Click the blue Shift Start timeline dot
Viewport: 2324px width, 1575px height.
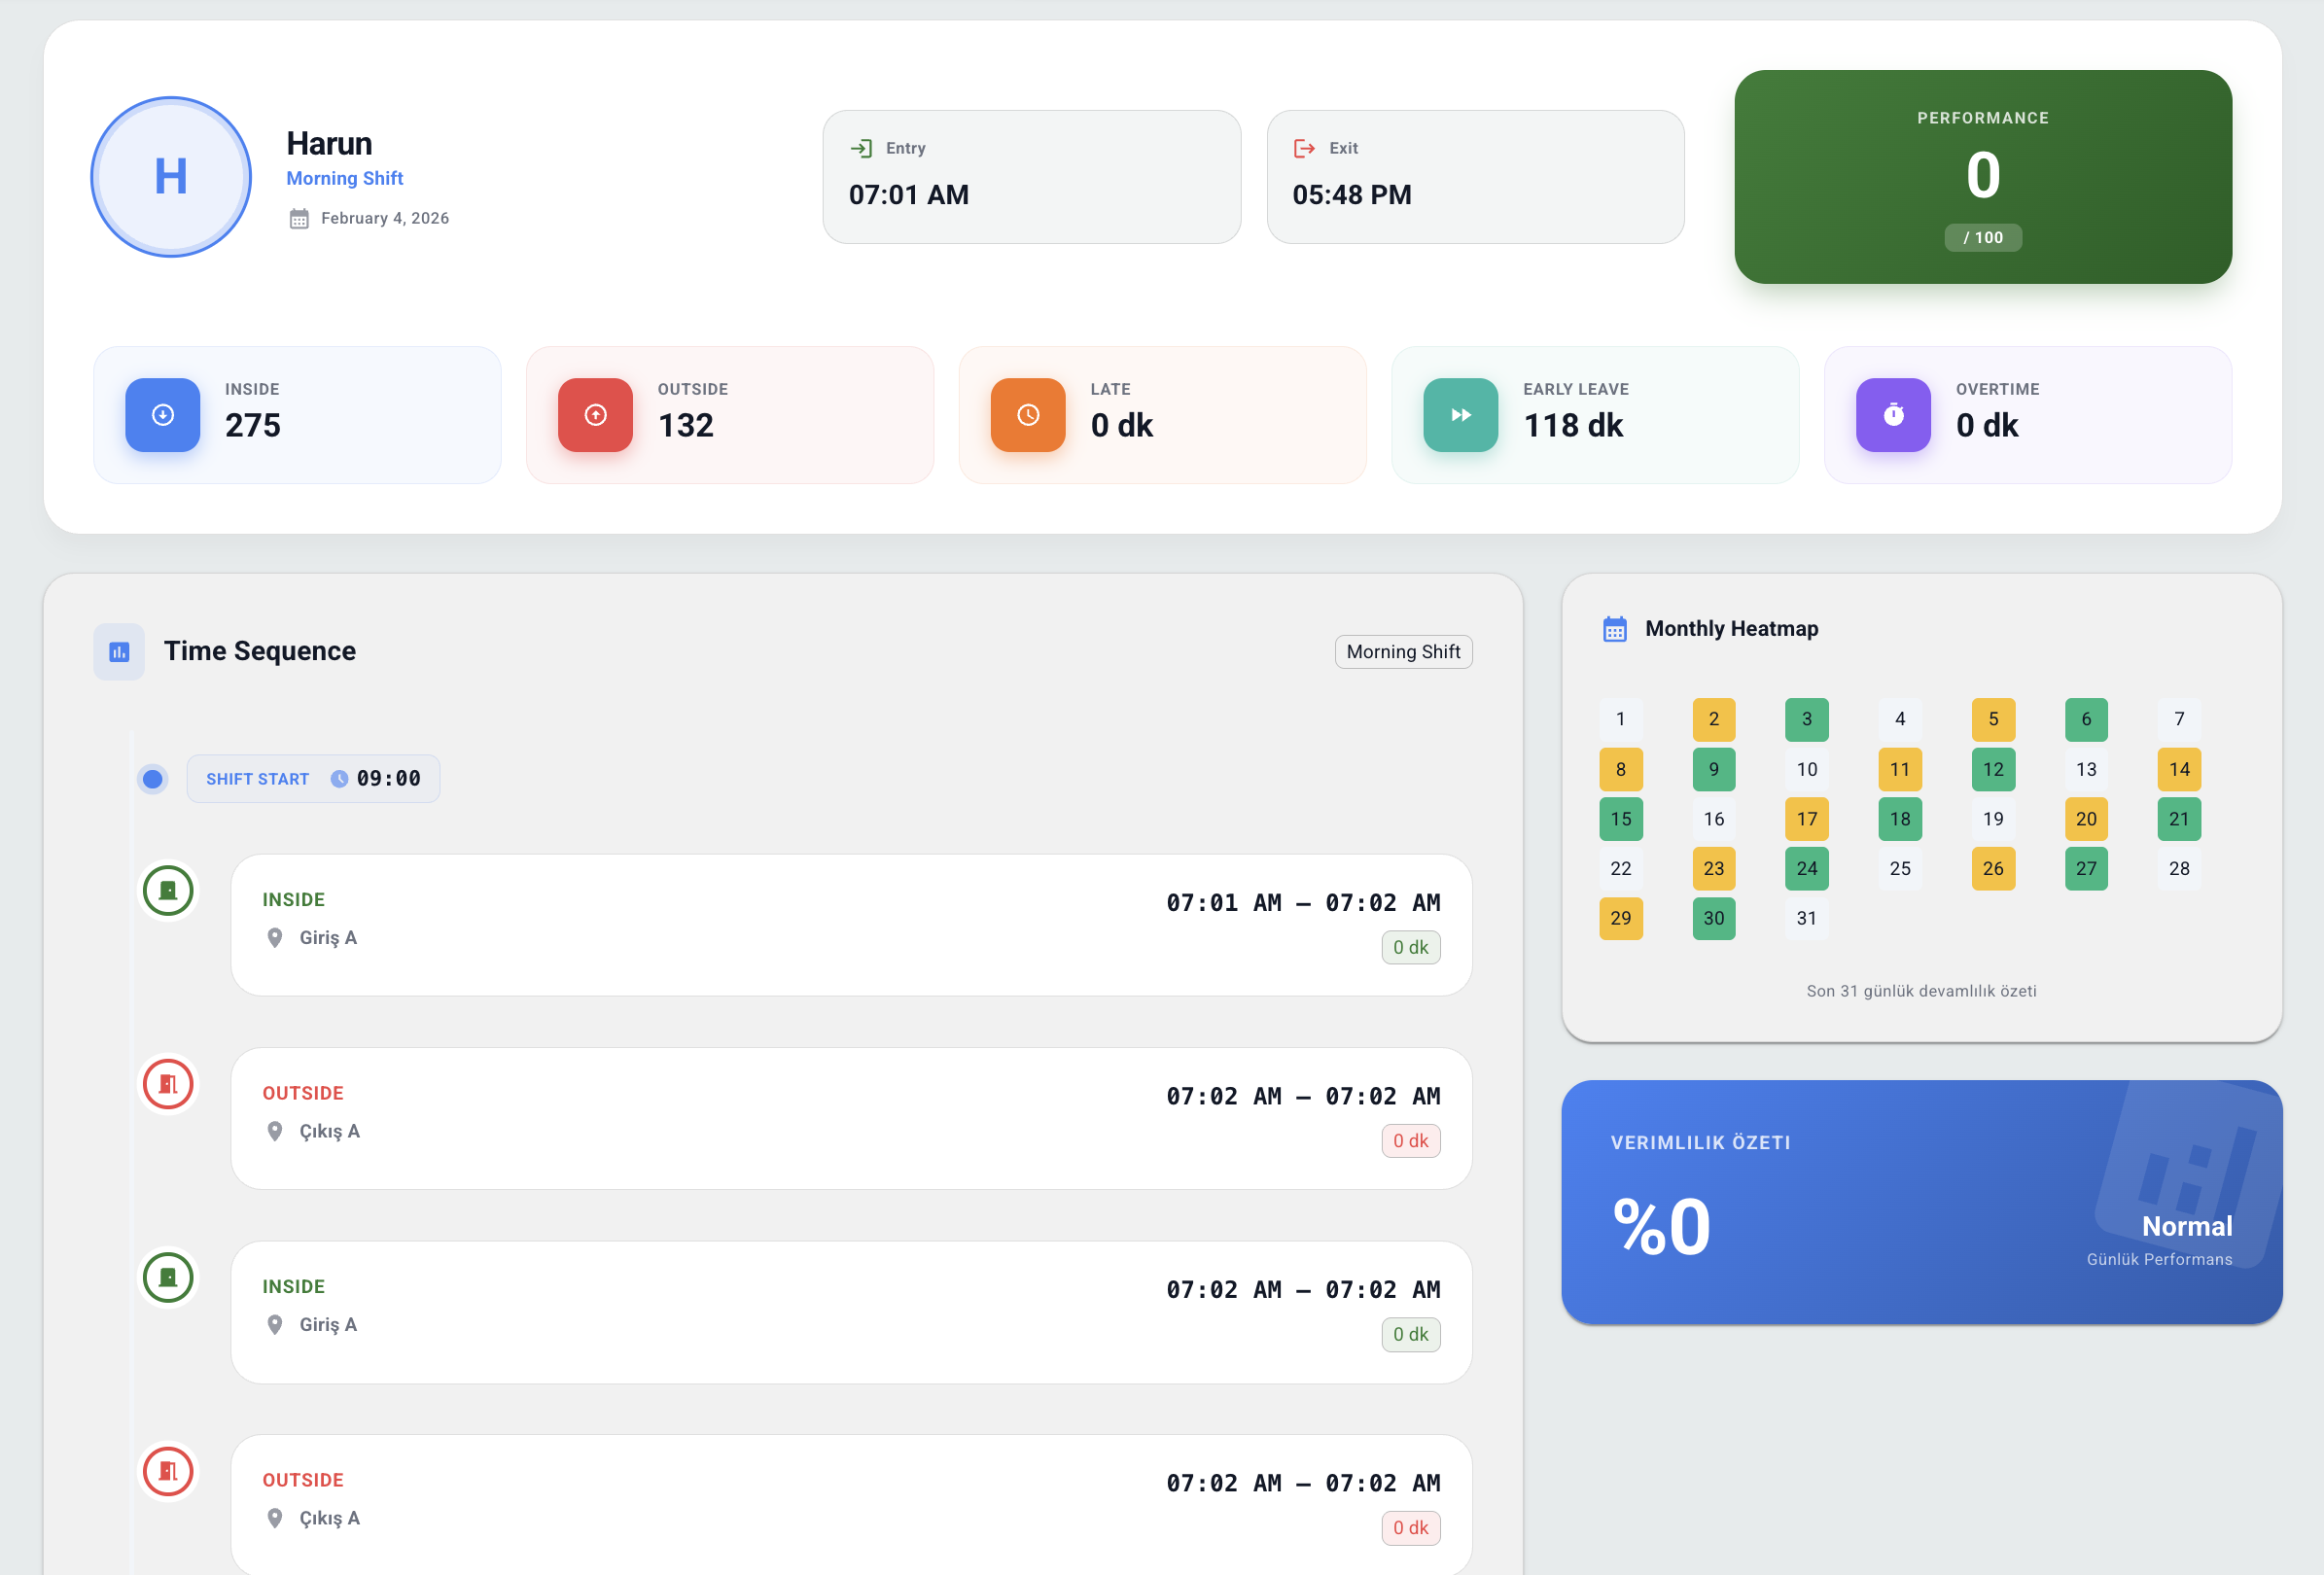click(x=153, y=779)
